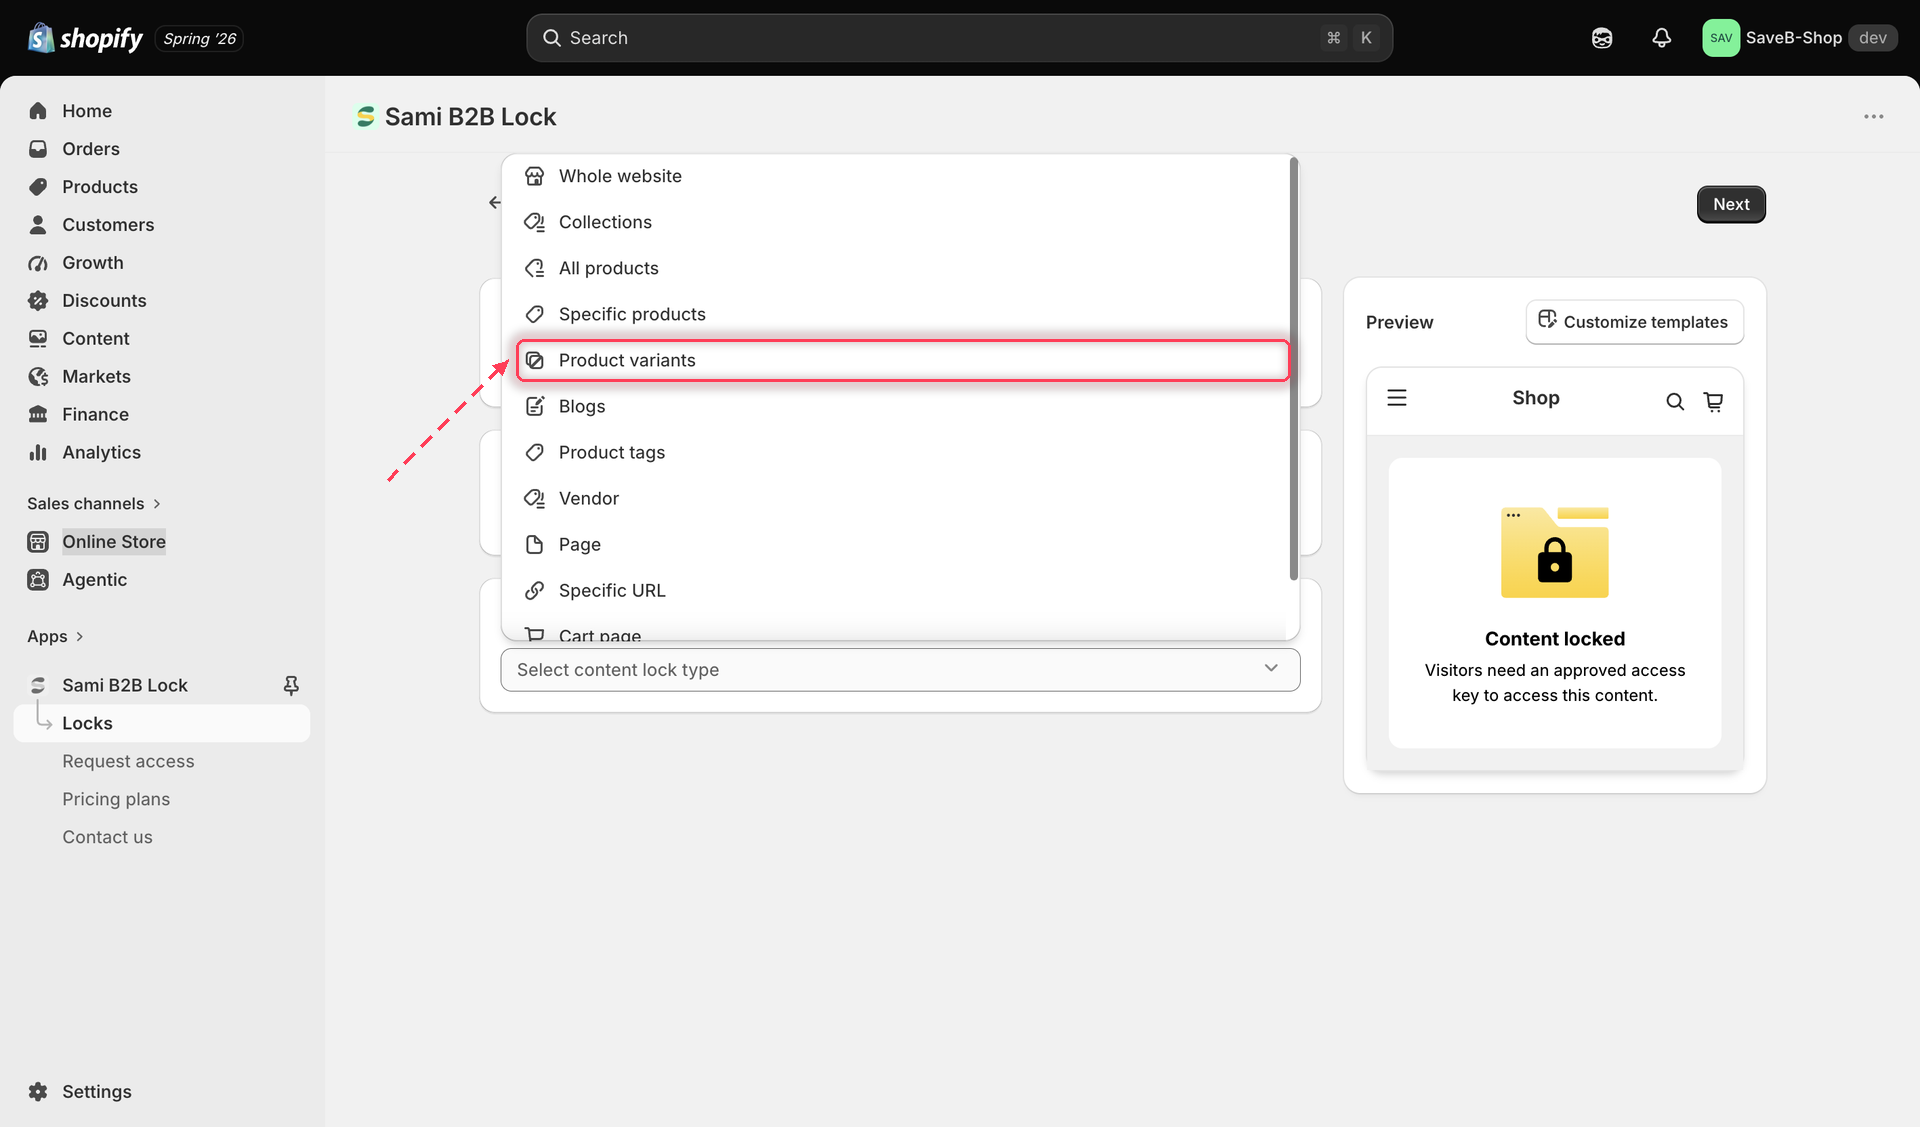Viewport: 1920px width, 1127px height.
Task: Choose Whole website from the list
Action: point(902,176)
